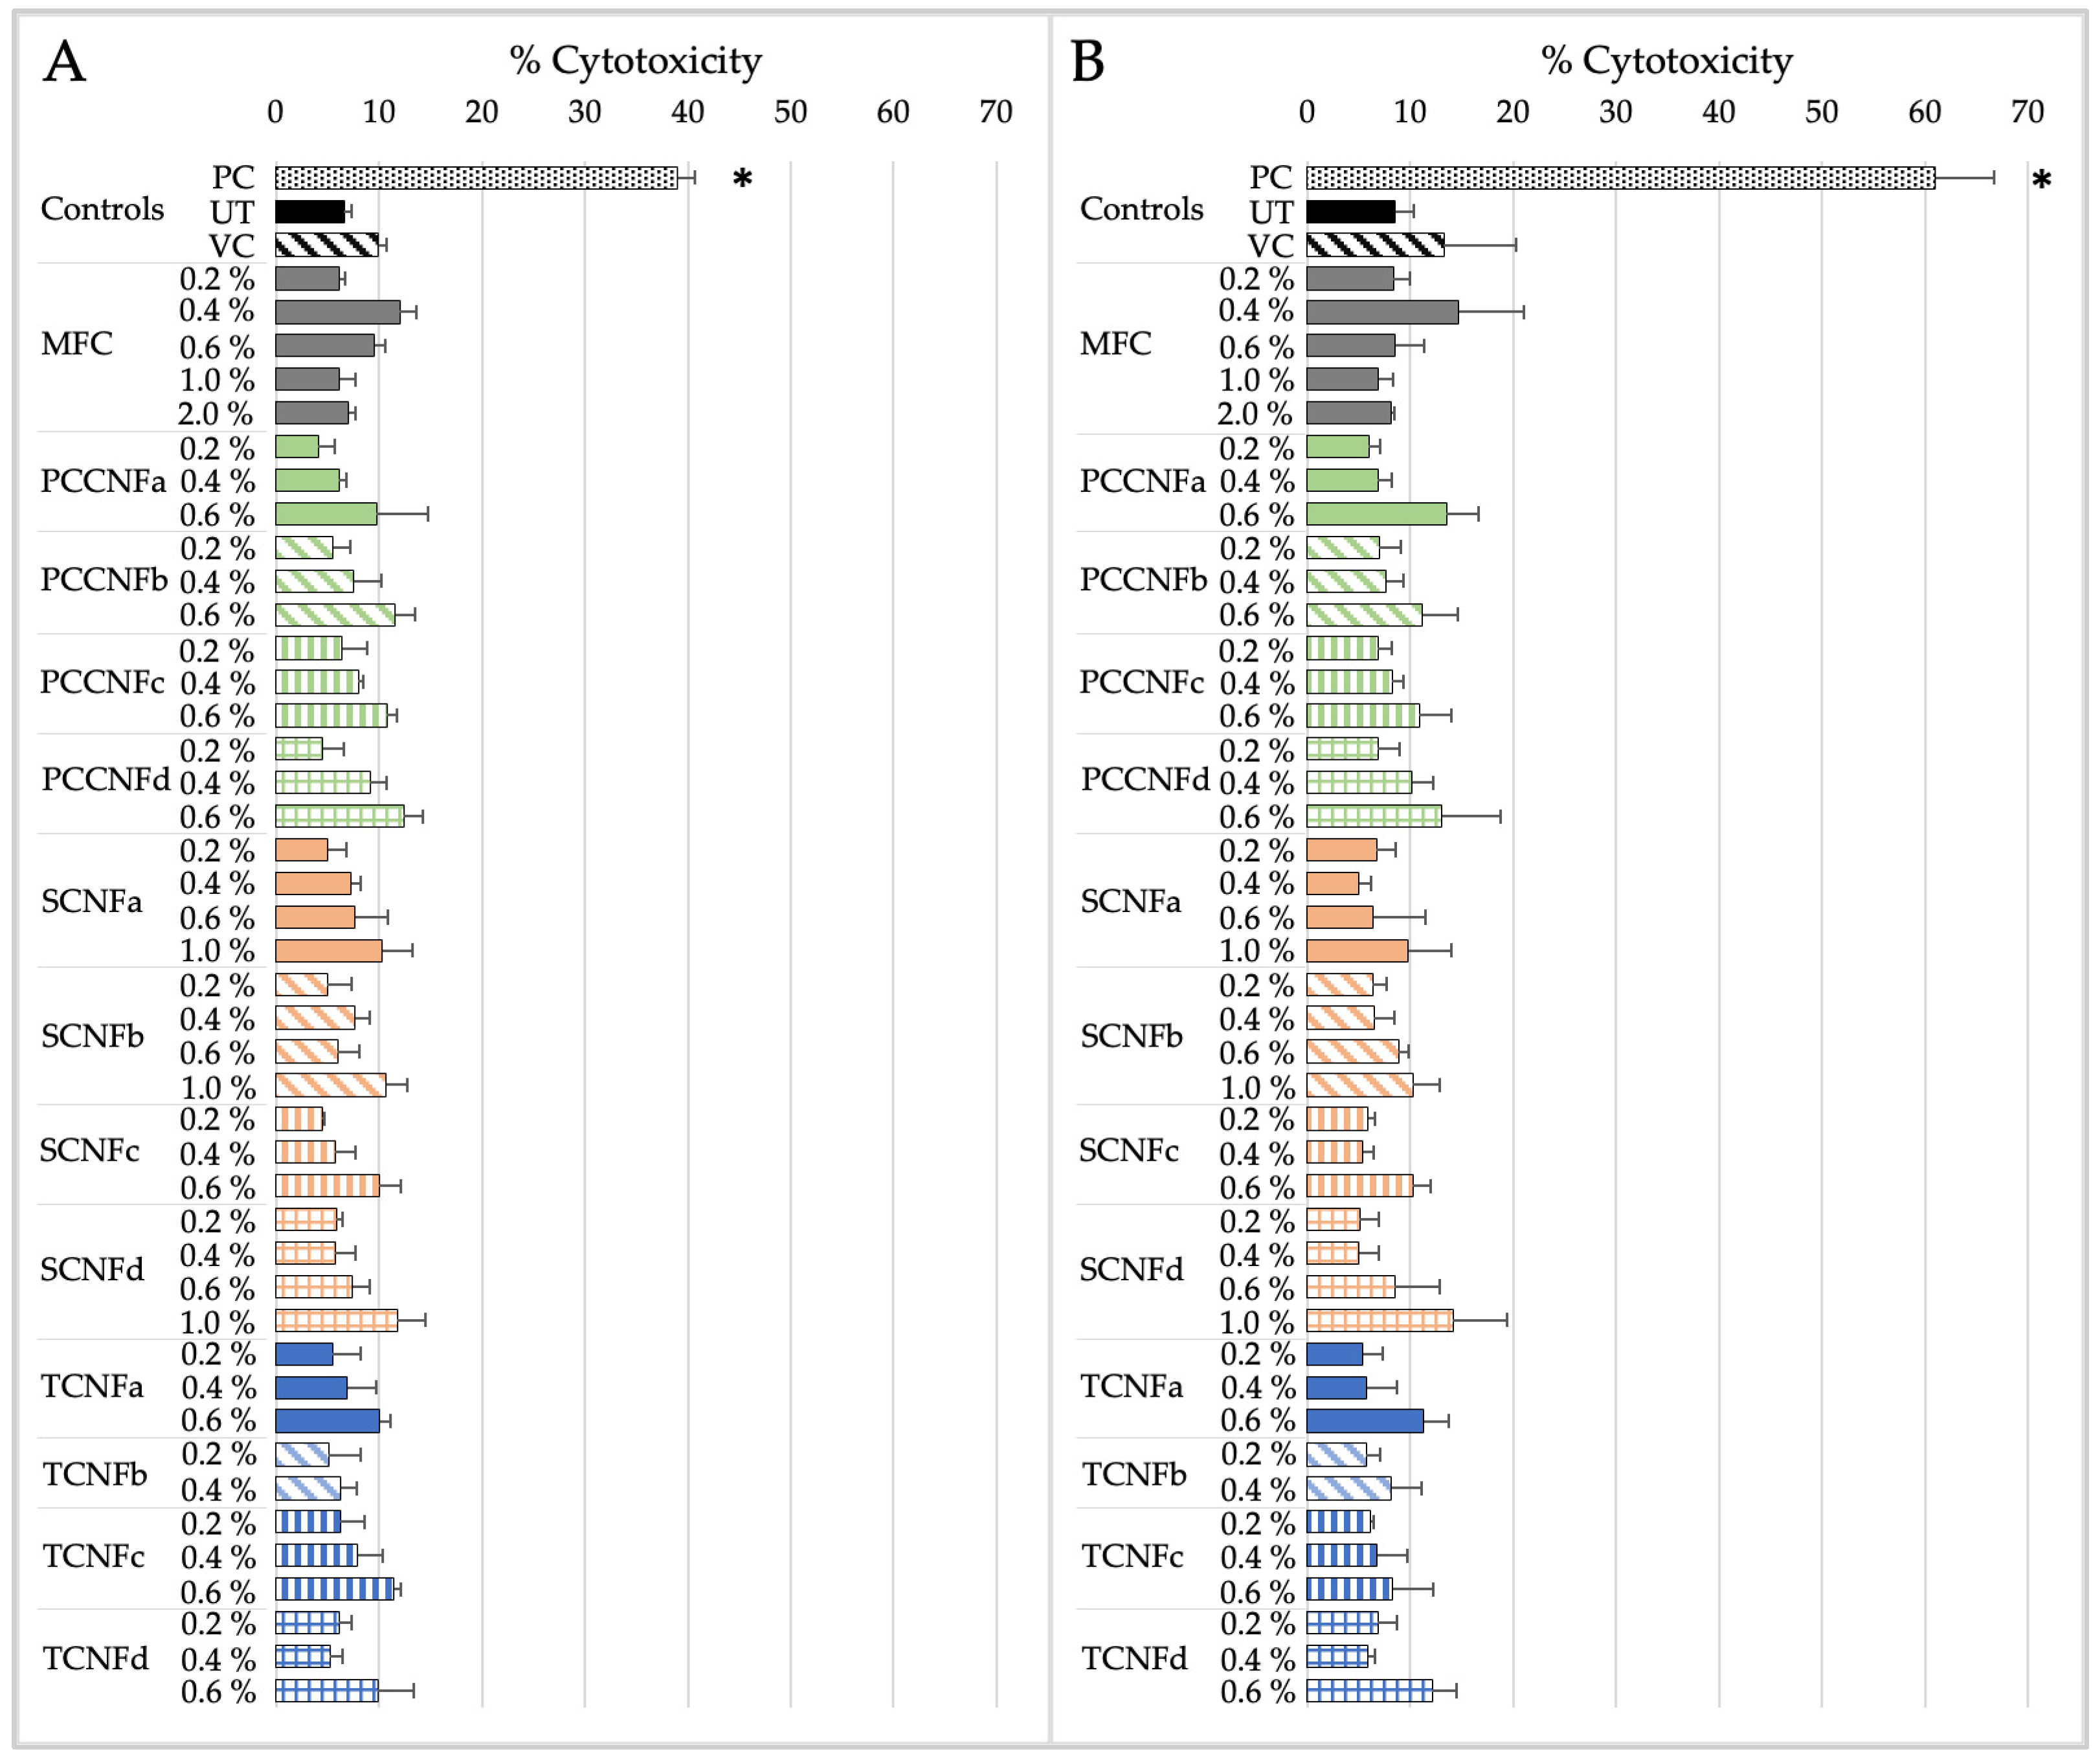The image size is (2100, 1756).
Task: Click the axis value 40 in panel B
Action: coord(1718,111)
